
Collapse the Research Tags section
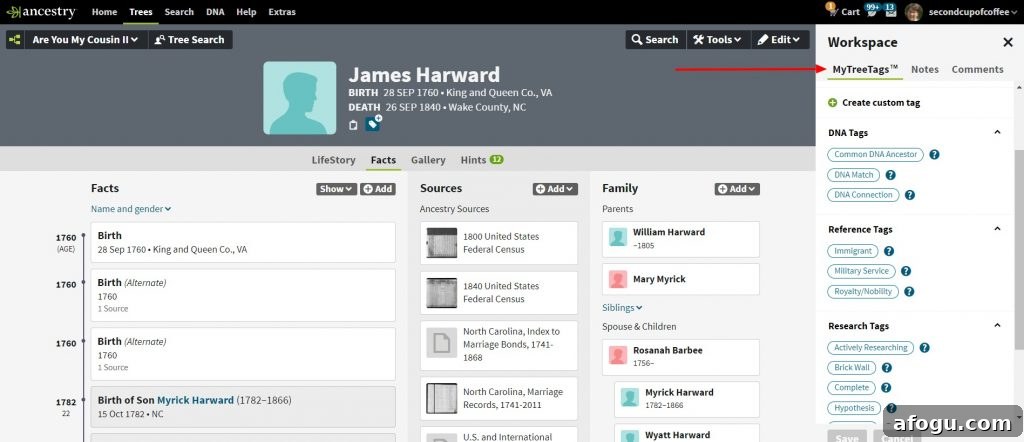coord(997,326)
